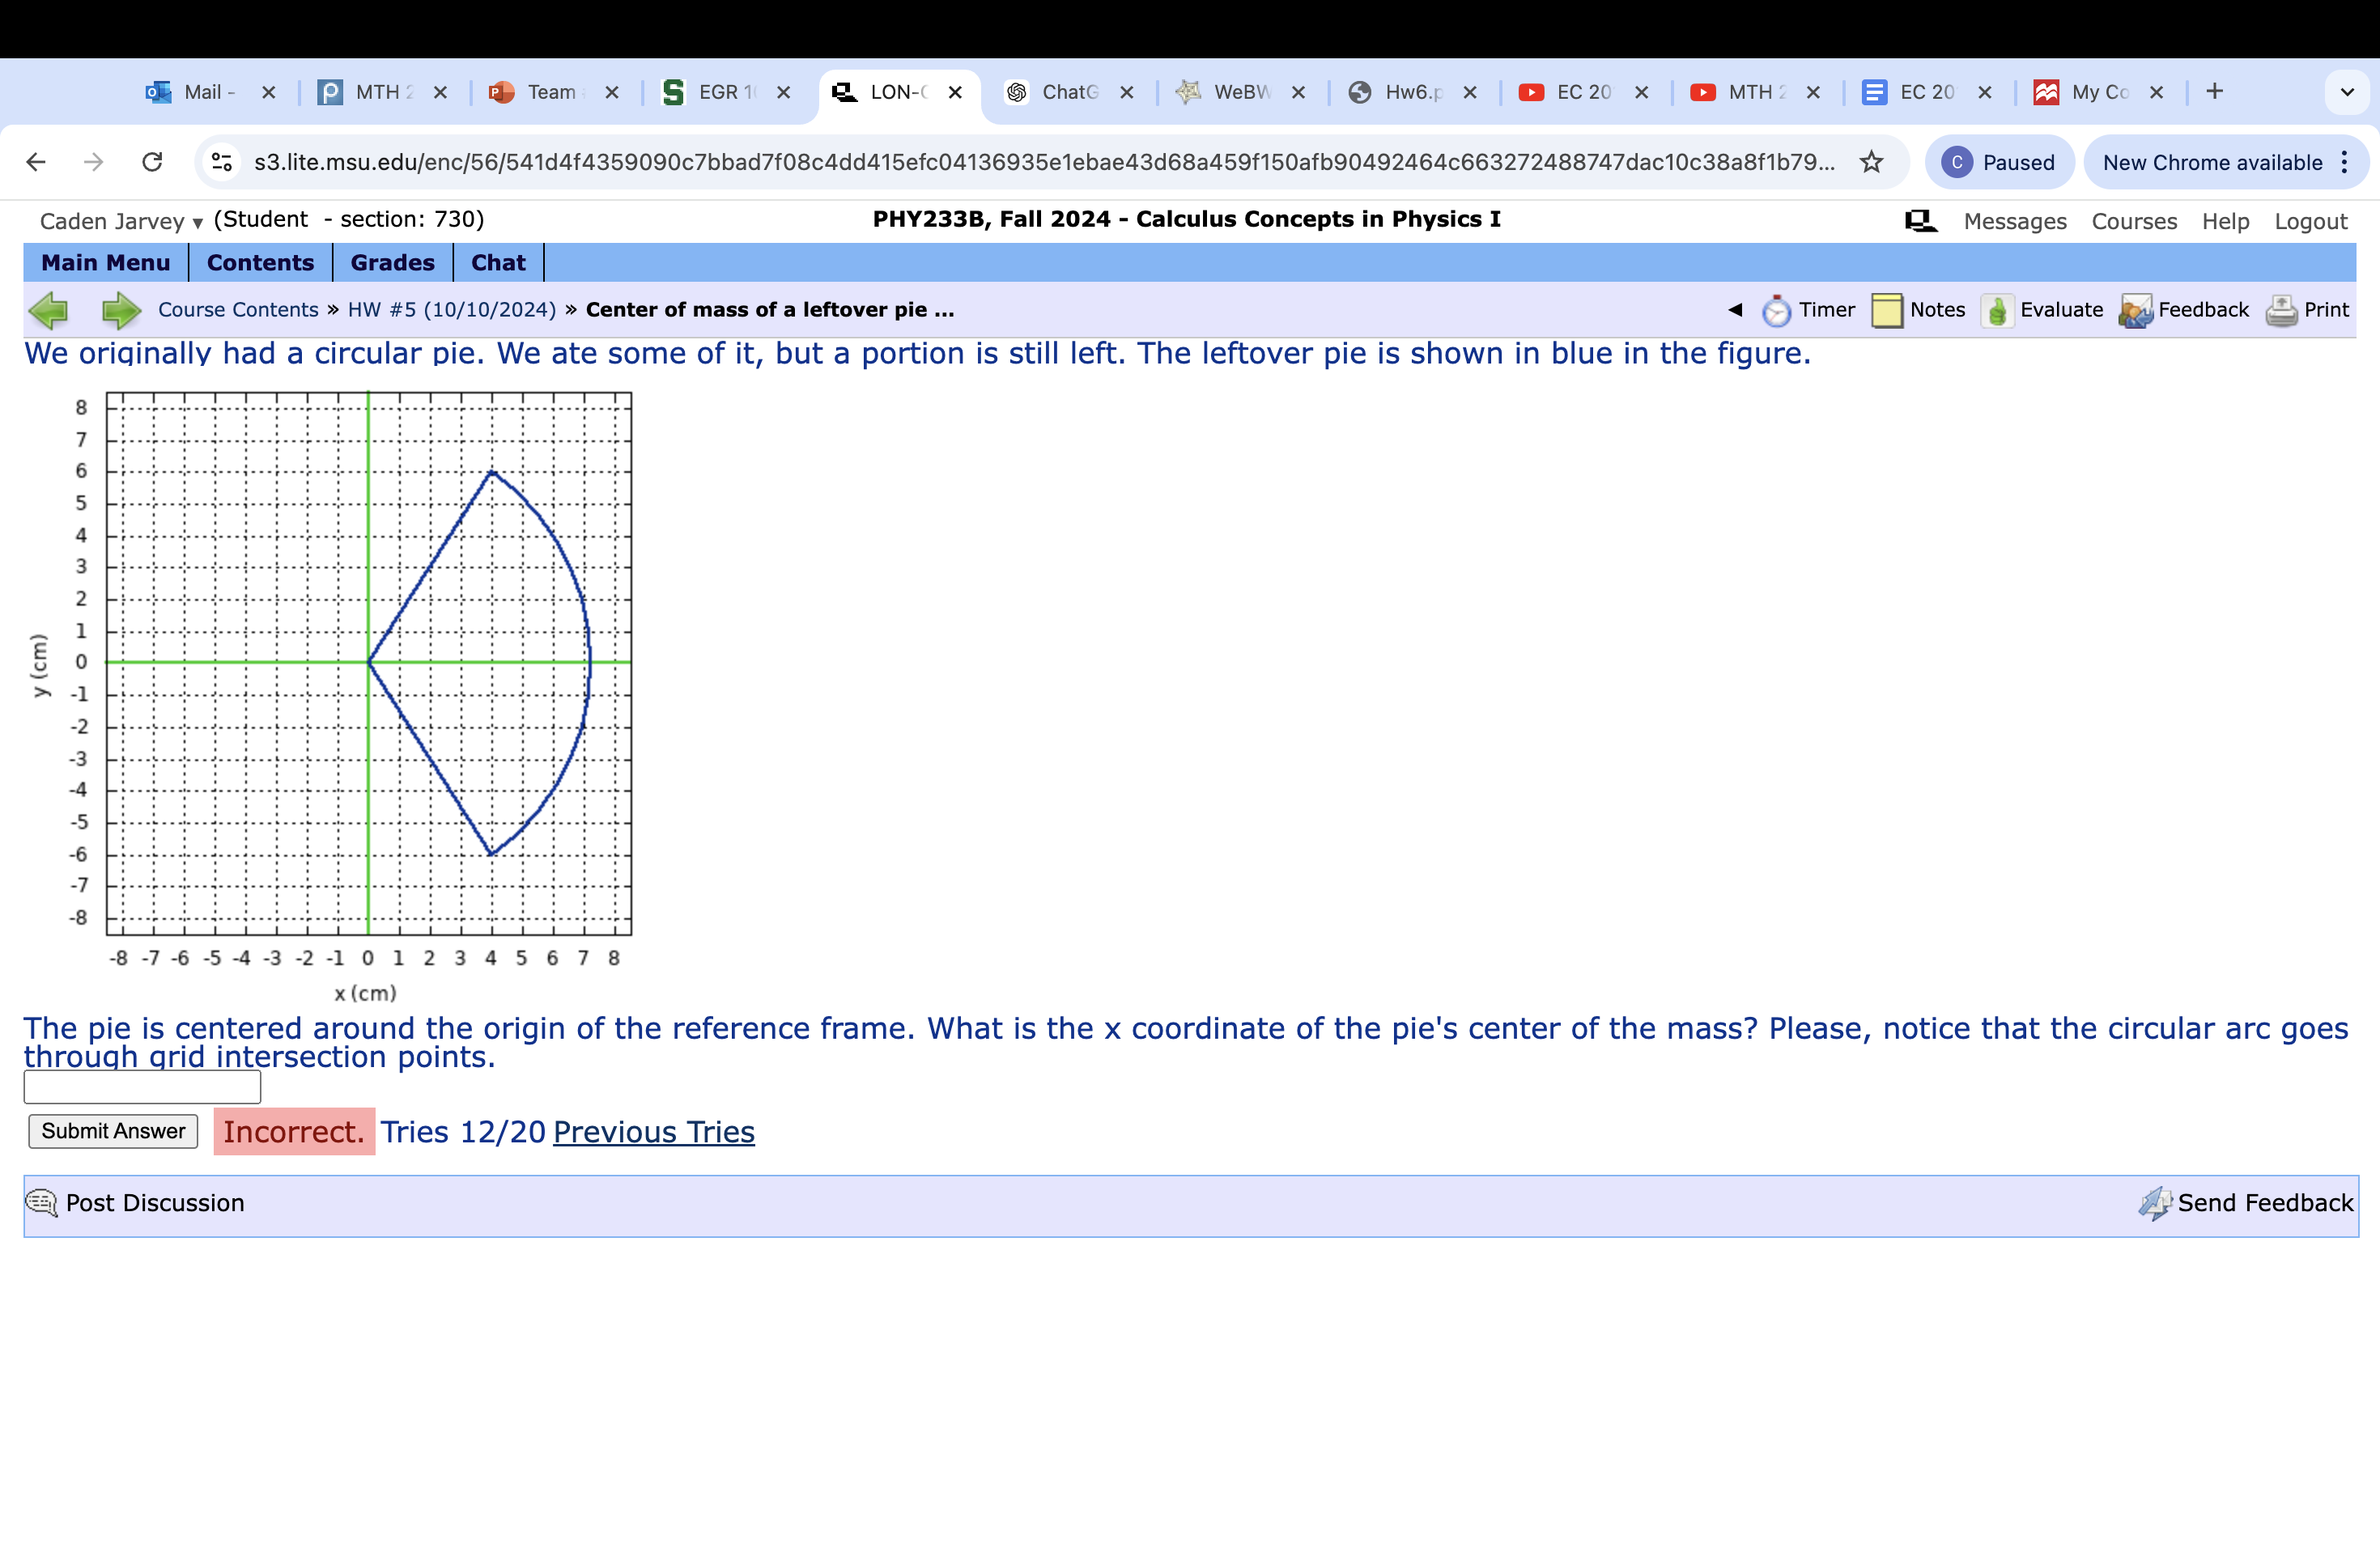Image resolution: width=2380 pixels, height=1548 pixels.
Task: Go to previous resource with green left arrow
Action: click(48, 310)
